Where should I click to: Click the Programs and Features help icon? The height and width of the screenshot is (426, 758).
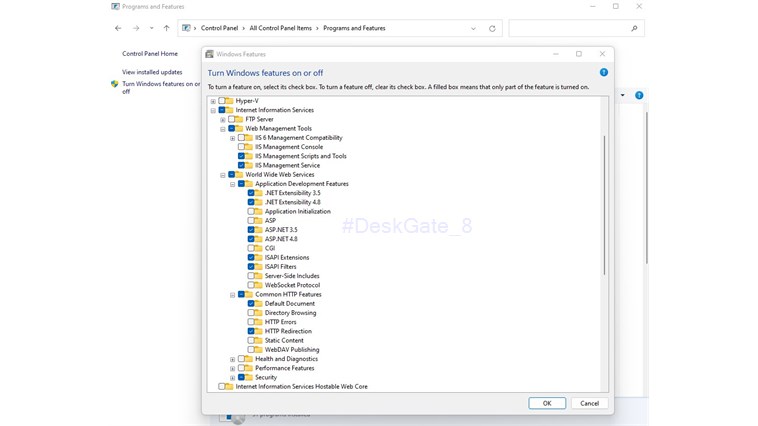(639, 95)
